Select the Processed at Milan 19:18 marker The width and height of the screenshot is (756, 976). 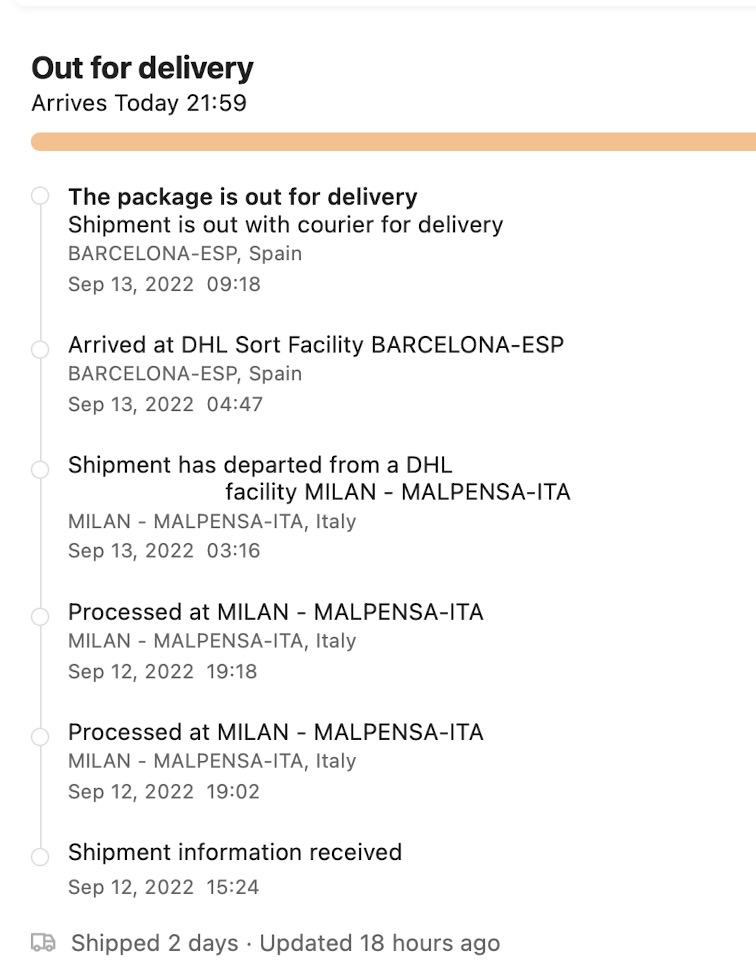pyautogui.click(x=40, y=617)
